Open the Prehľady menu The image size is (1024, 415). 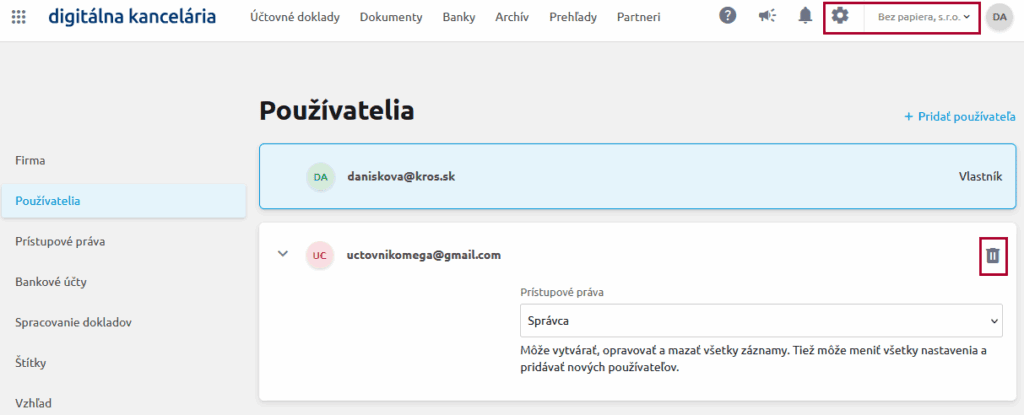click(x=573, y=17)
